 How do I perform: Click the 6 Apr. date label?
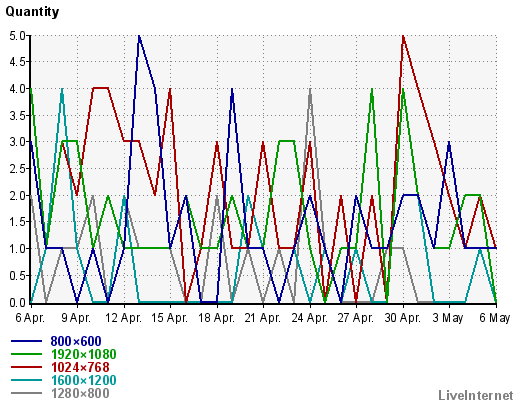pos(30,318)
